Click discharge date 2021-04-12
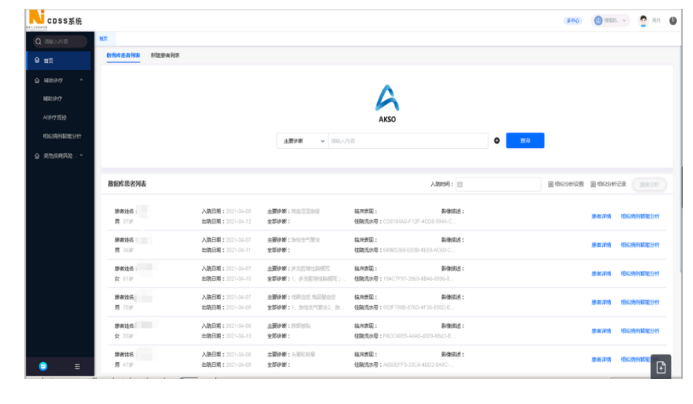Screen dimensions: 693x404 click(239, 221)
